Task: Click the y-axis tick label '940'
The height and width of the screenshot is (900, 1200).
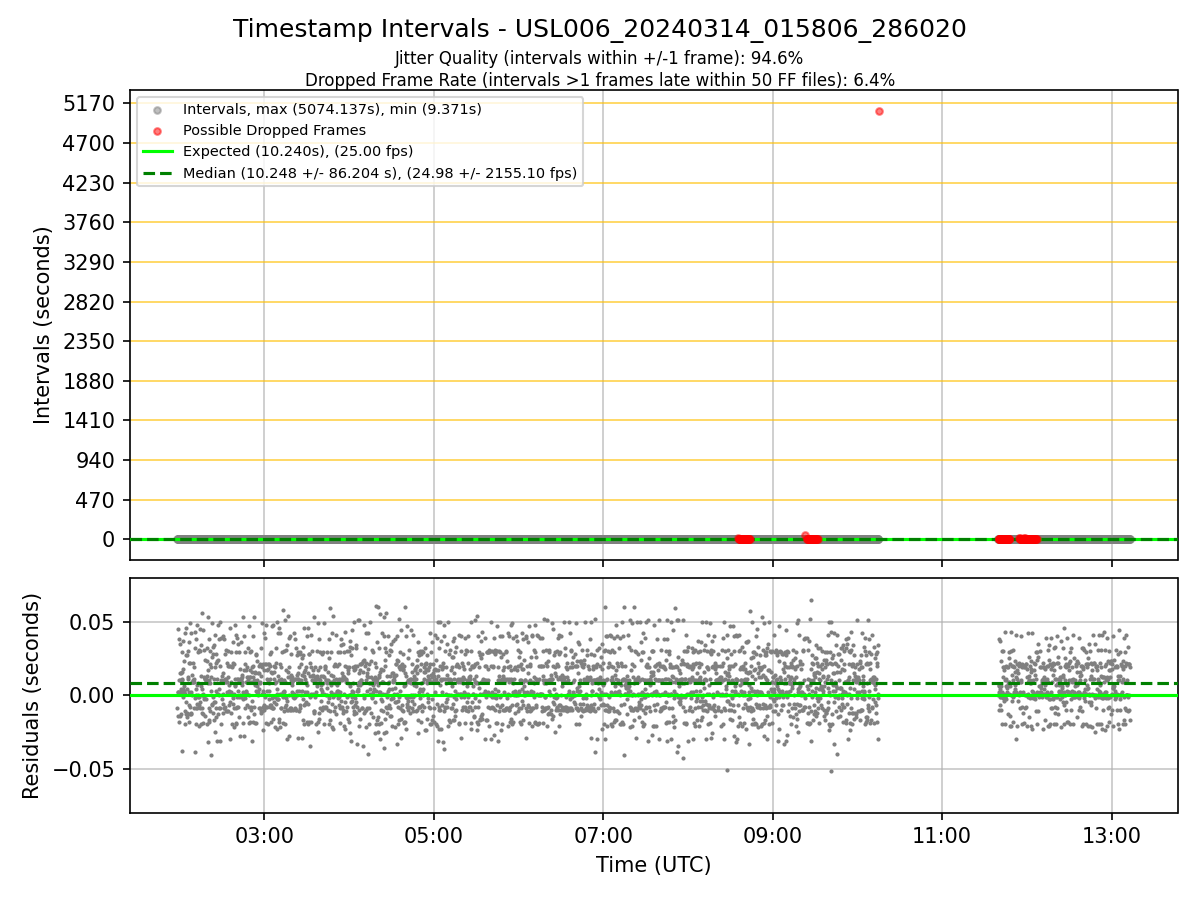Action: pyautogui.click(x=97, y=460)
